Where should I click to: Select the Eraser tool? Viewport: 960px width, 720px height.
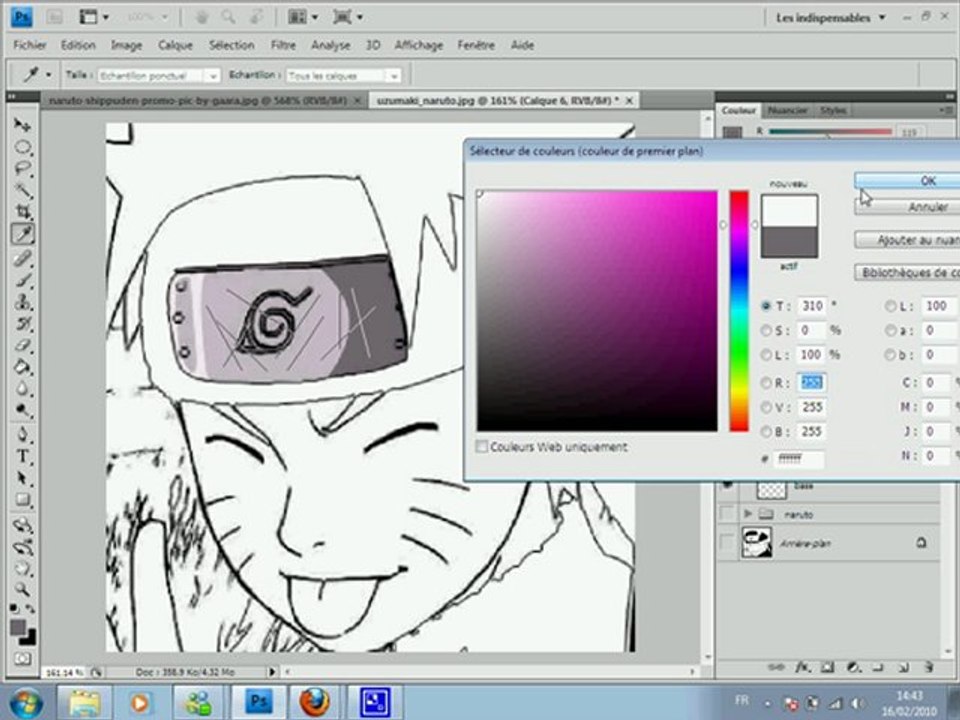[x=23, y=345]
